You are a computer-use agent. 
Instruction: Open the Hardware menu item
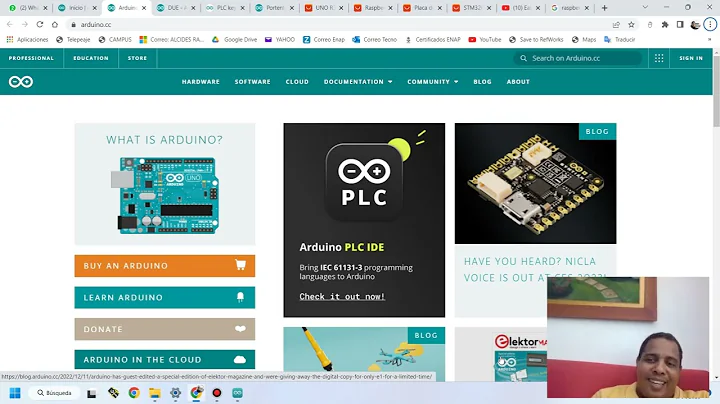201,82
